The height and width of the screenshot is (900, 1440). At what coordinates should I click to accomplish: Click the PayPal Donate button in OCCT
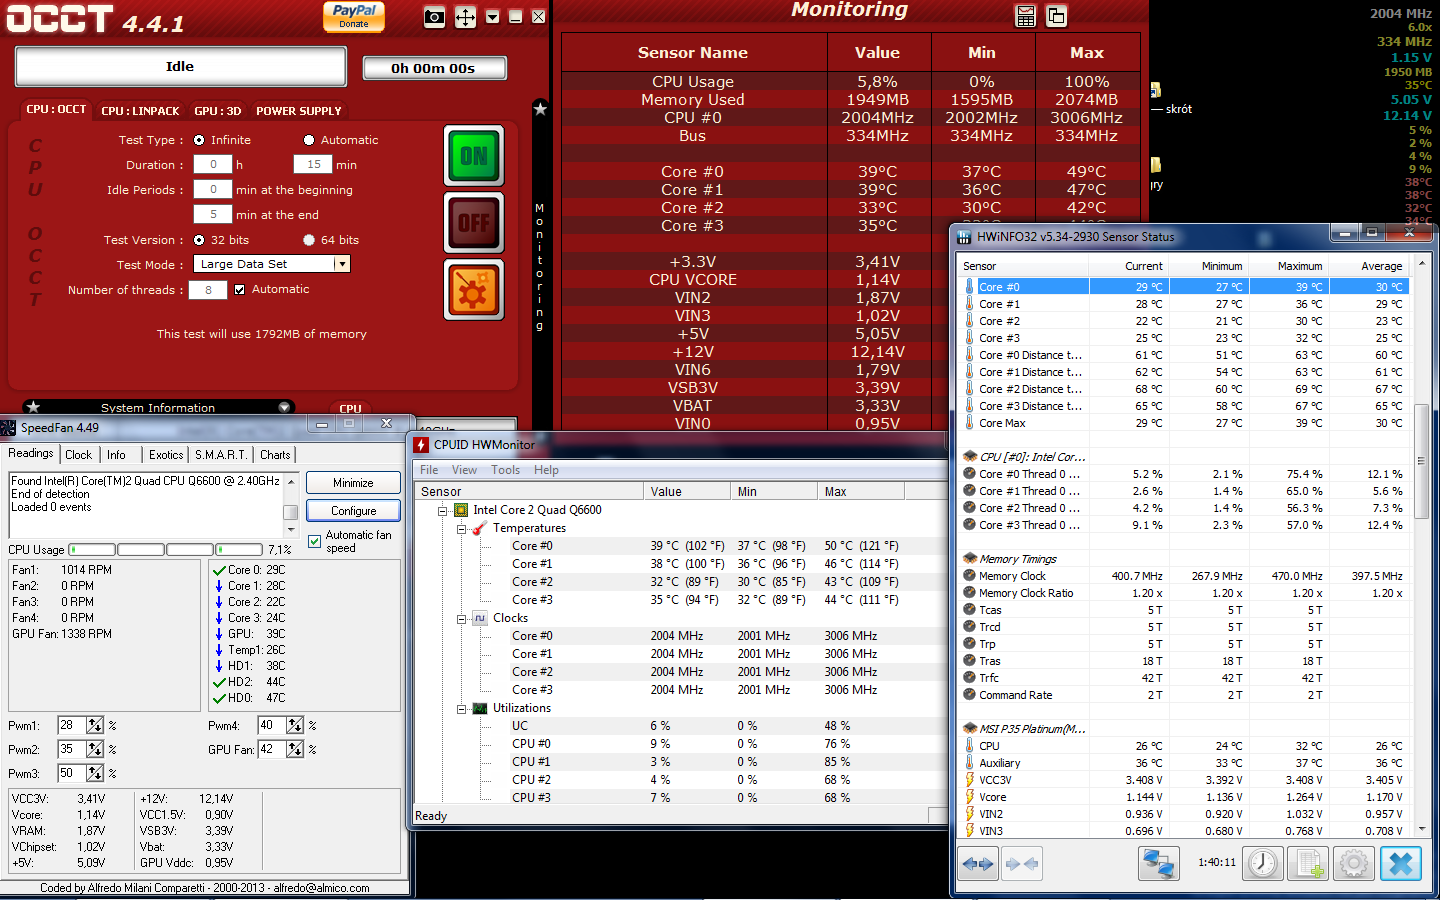pos(354,16)
